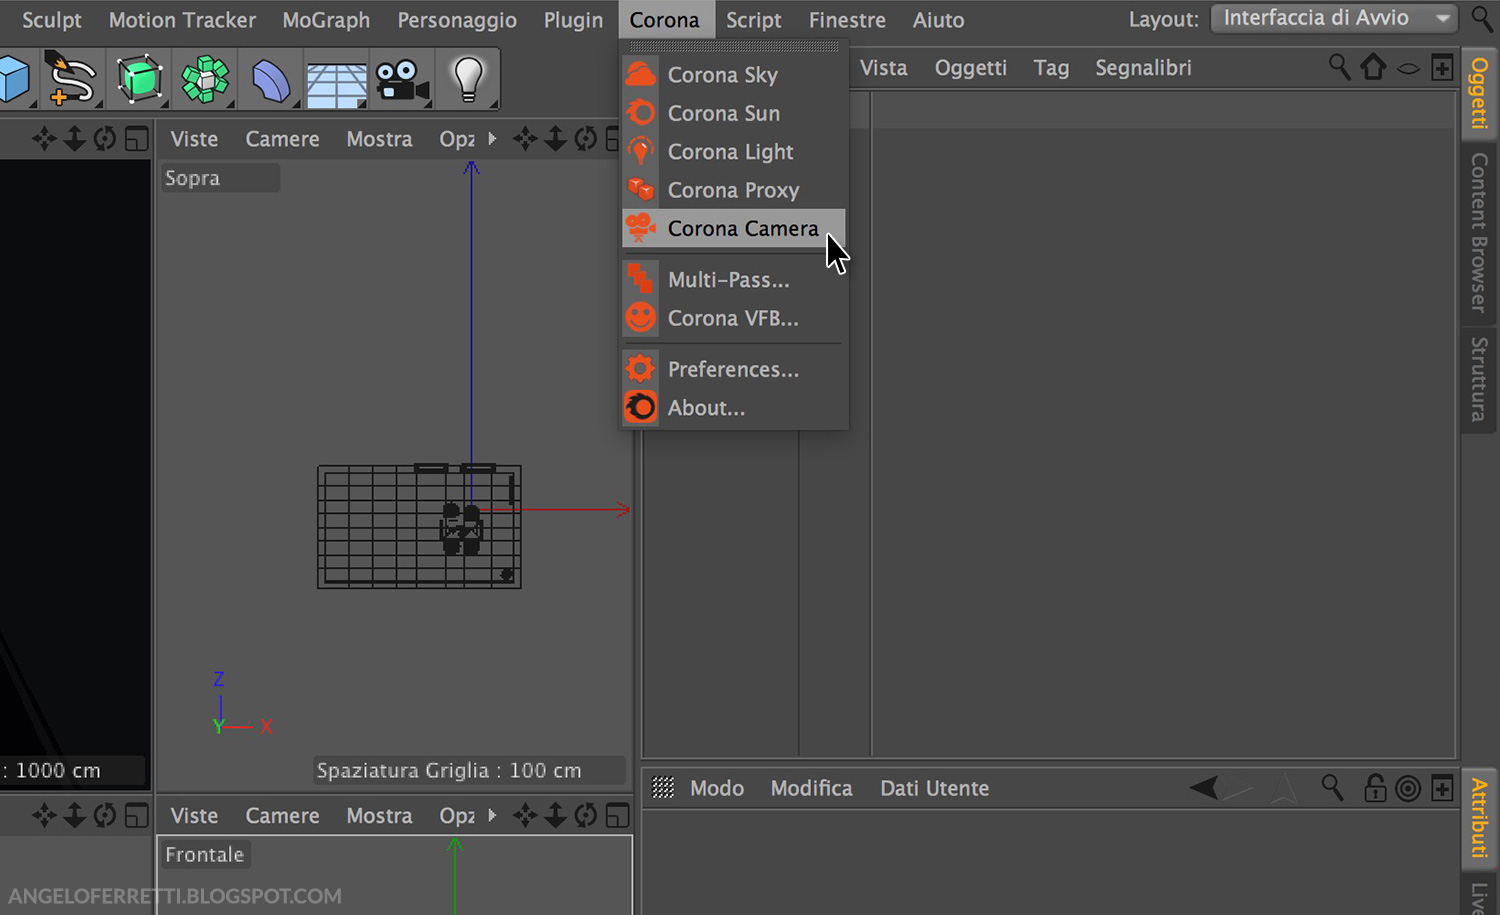Open the Finestre menu
The image size is (1500, 915).
coord(847,20)
